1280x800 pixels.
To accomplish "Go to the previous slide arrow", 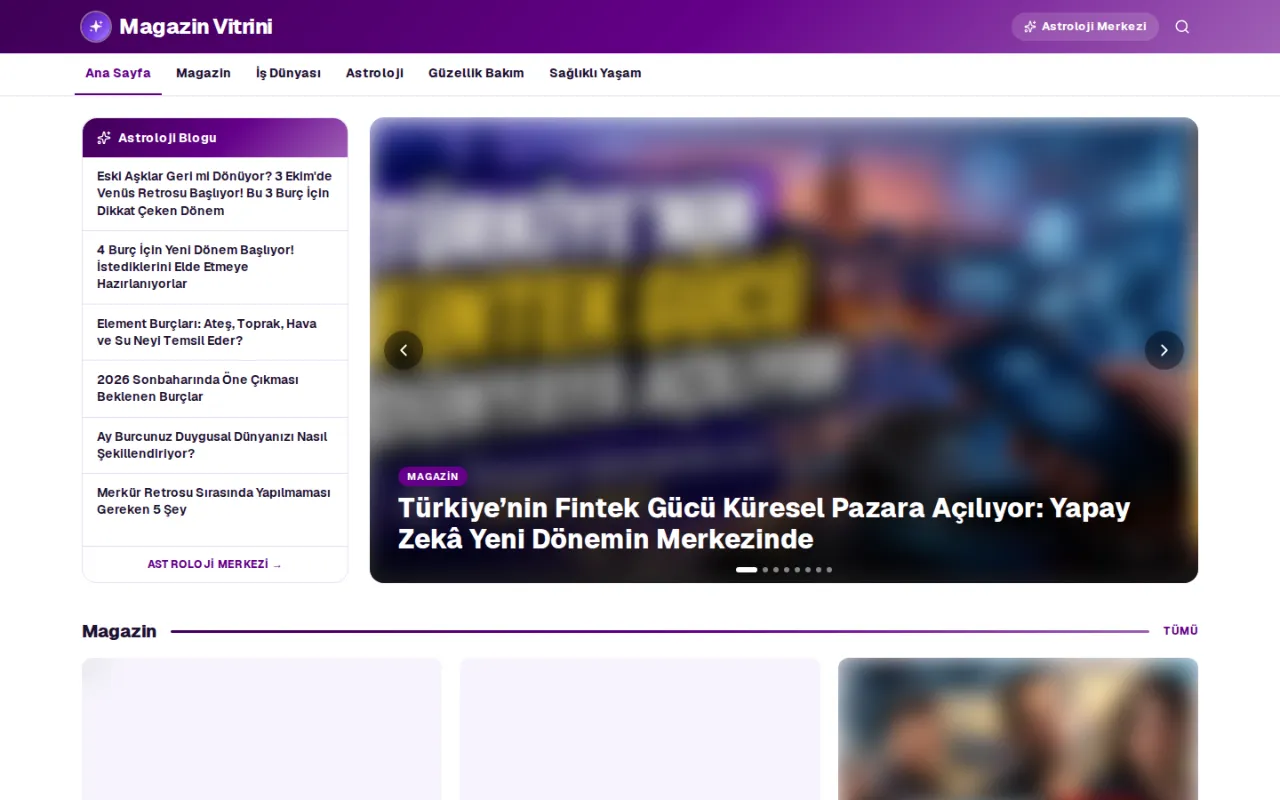I will point(403,350).
